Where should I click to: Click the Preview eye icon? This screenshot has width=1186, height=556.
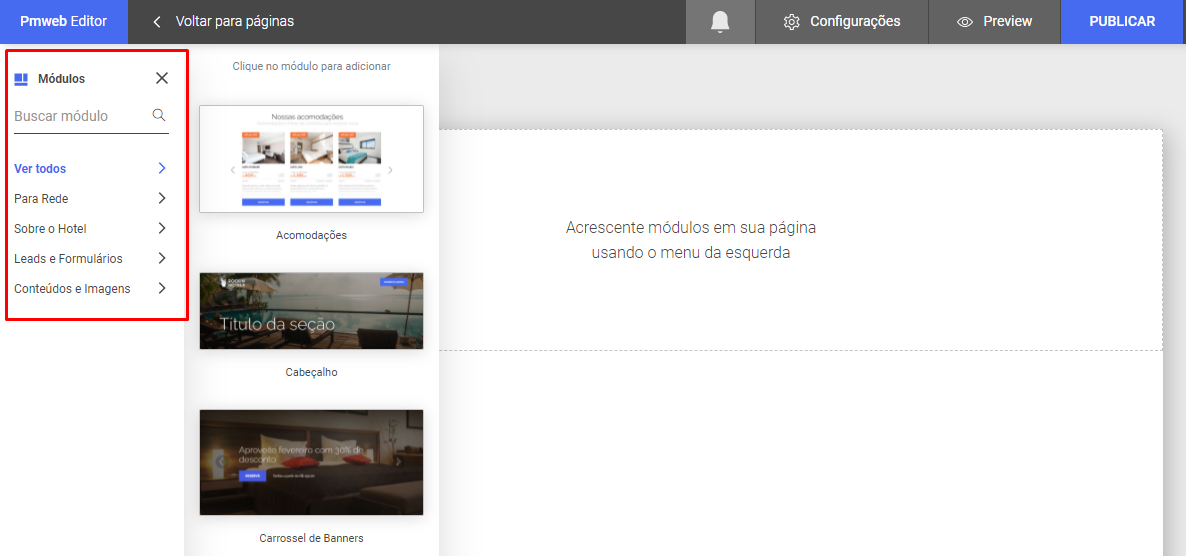tap(965, 22)
